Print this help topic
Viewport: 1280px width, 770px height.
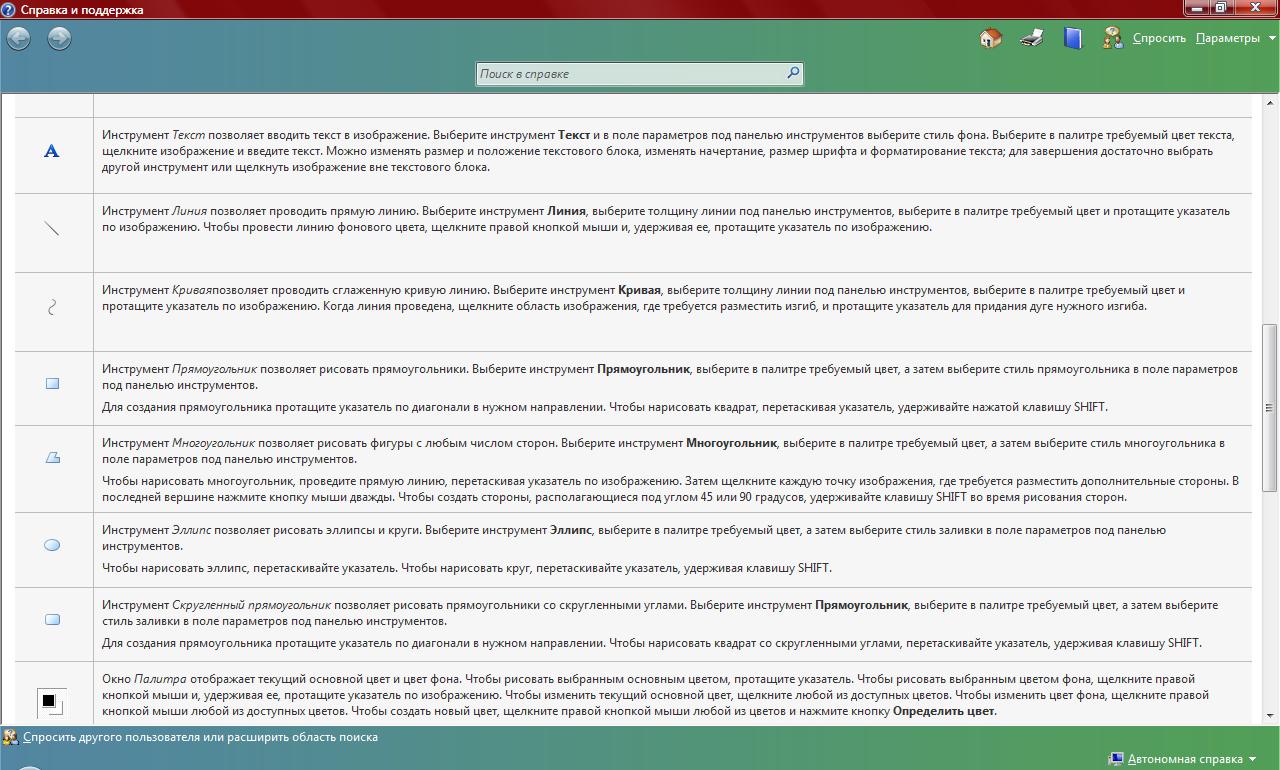1031,39
